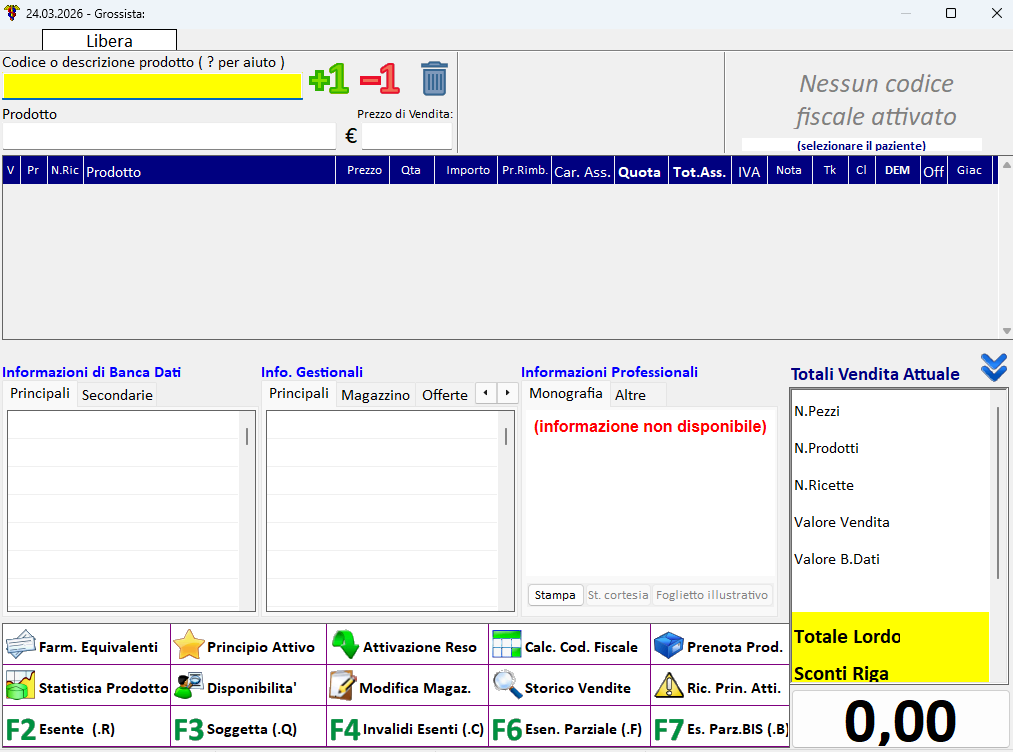Click the trash bin delete icon

[434, 79]
